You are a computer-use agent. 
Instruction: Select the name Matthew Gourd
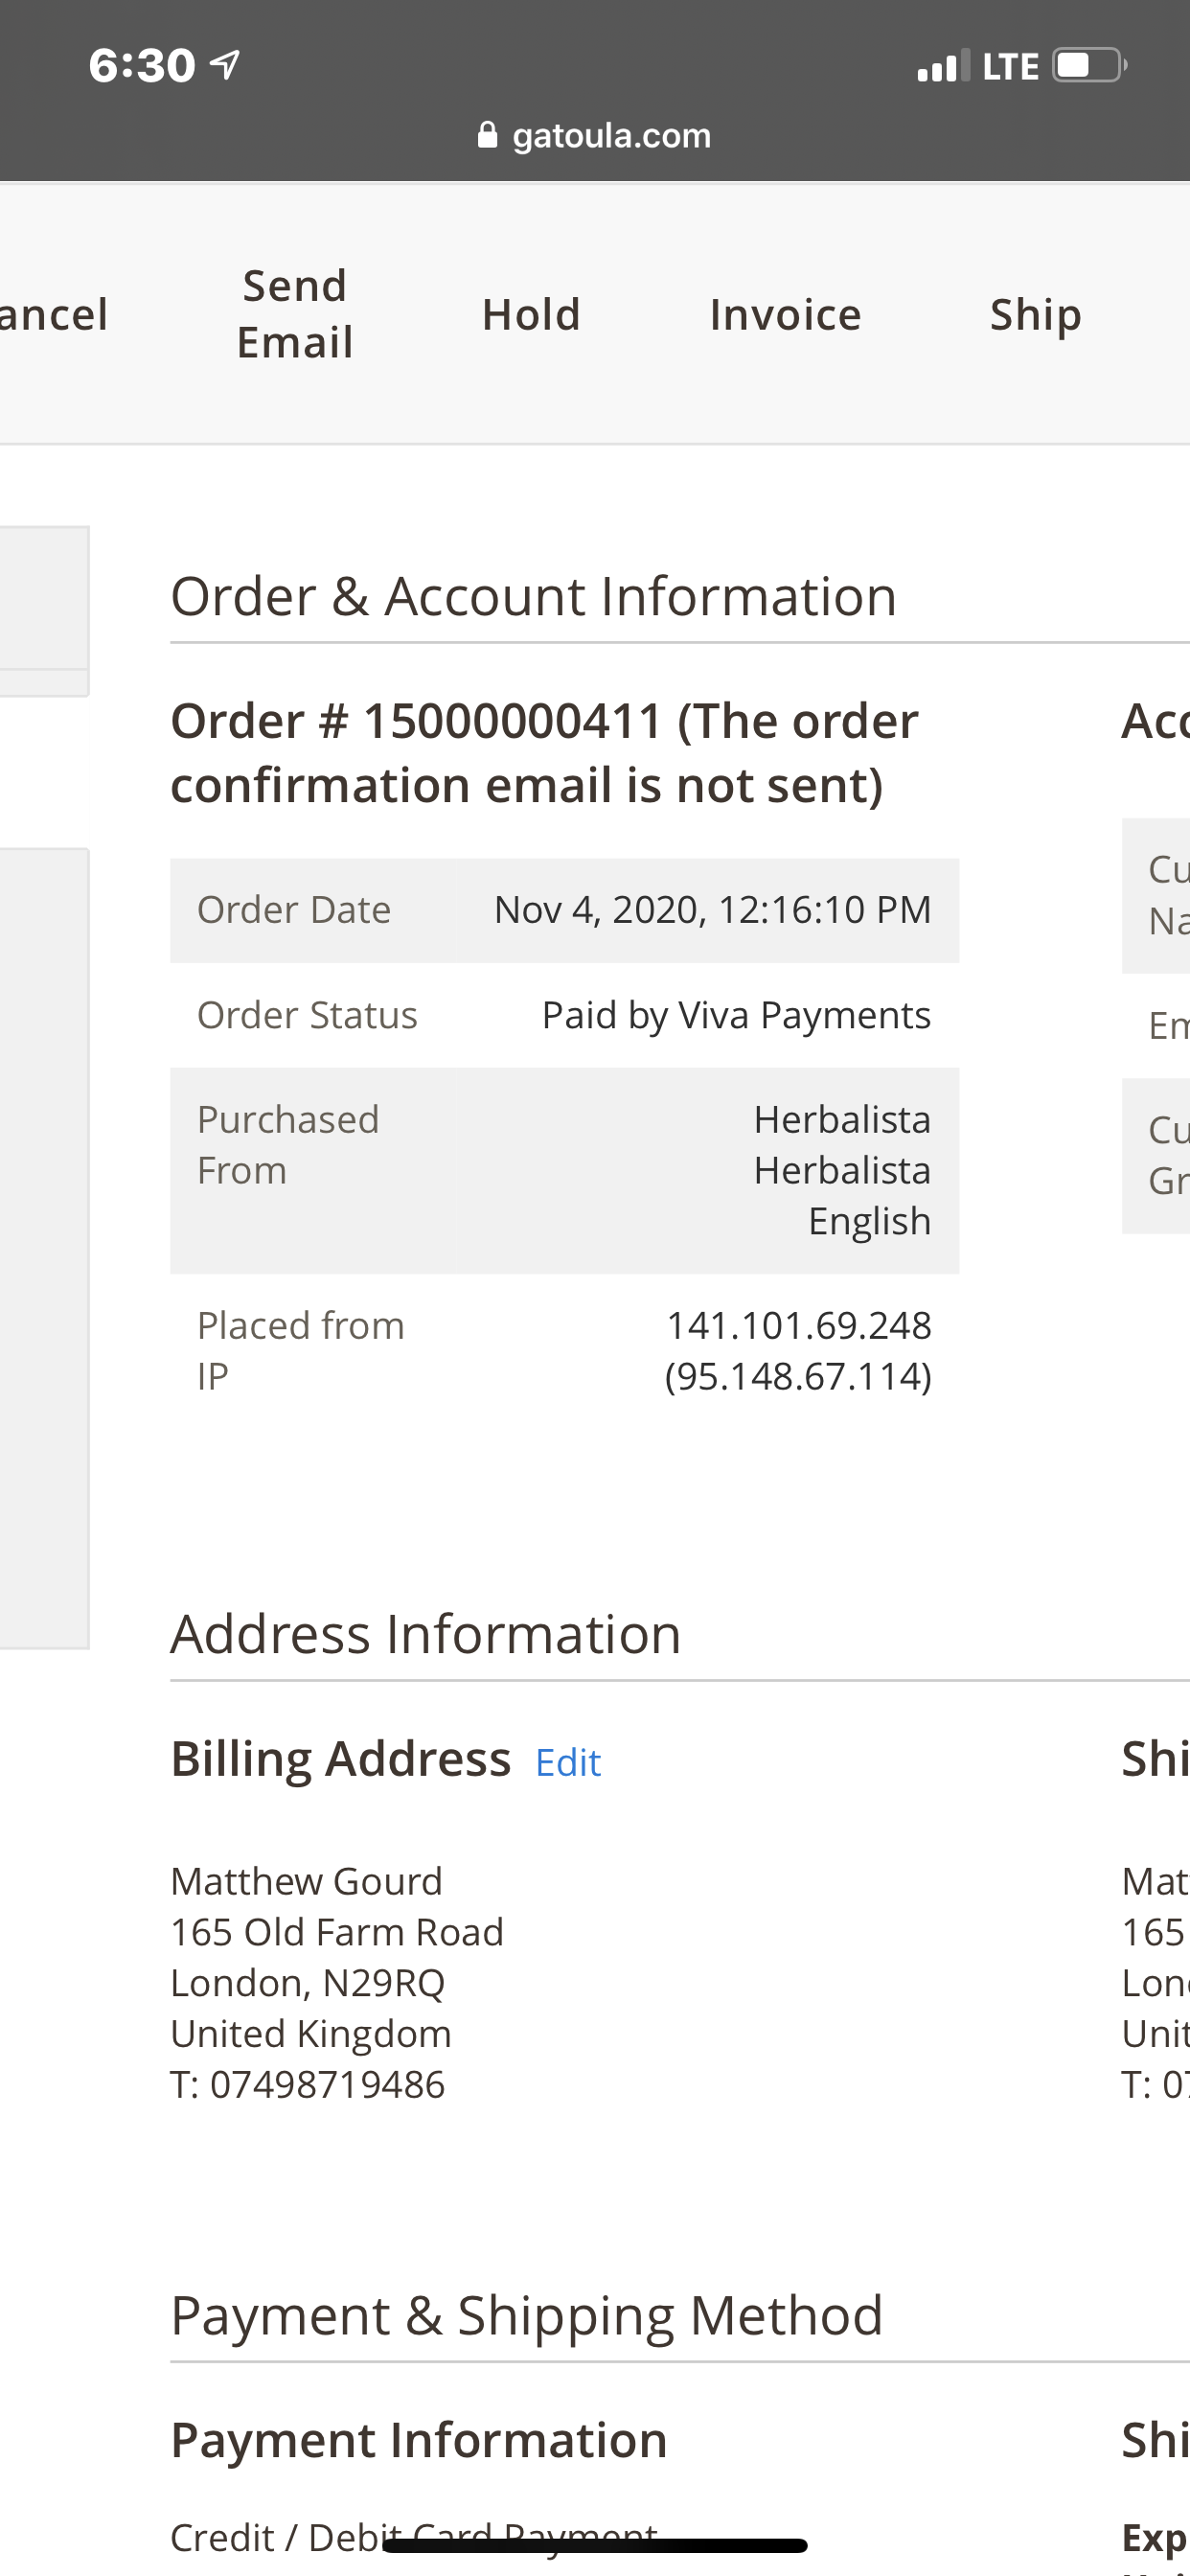tap(307, 1880)
